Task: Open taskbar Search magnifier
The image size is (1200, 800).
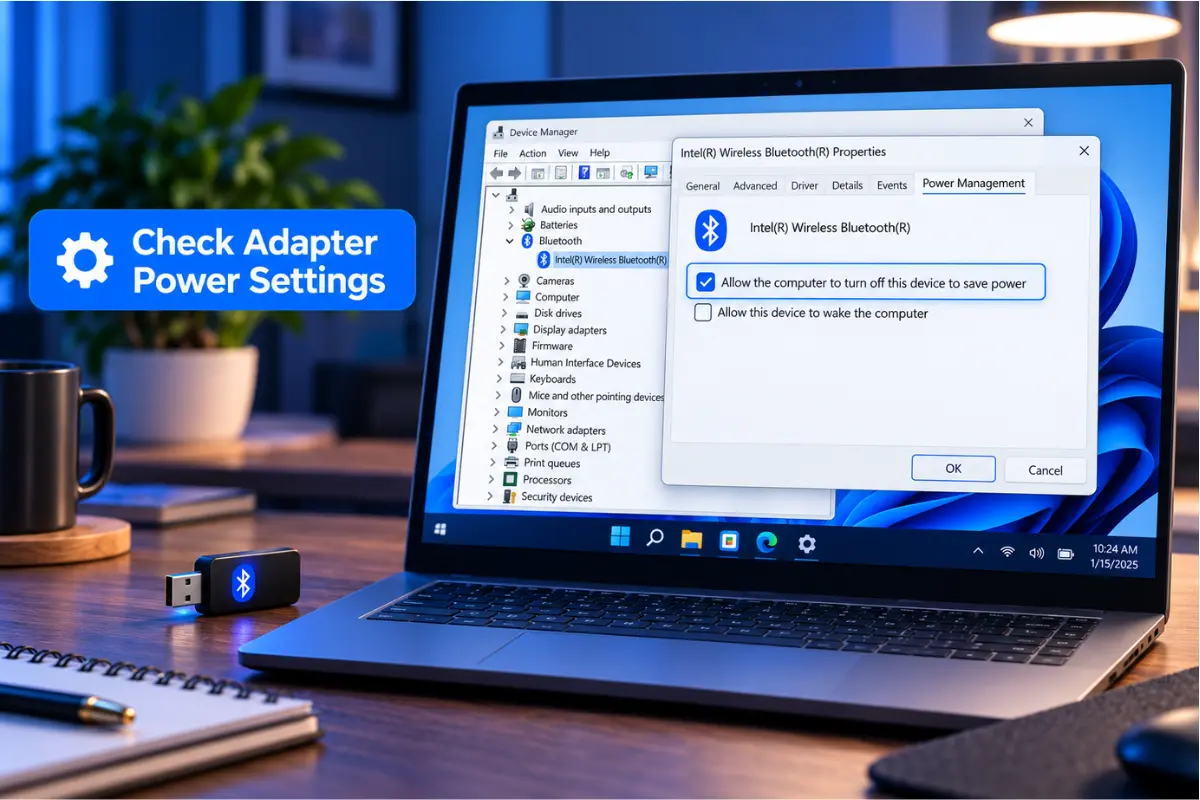Action: click(x=655, y=538)
